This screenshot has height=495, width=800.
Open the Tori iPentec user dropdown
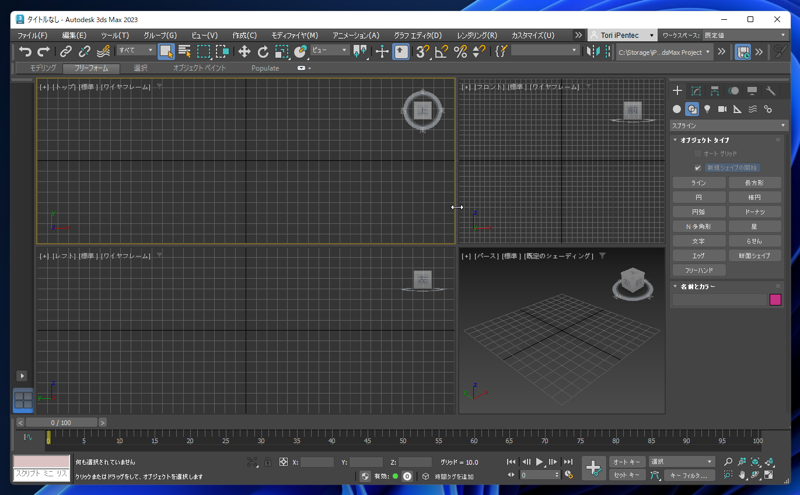622,35
